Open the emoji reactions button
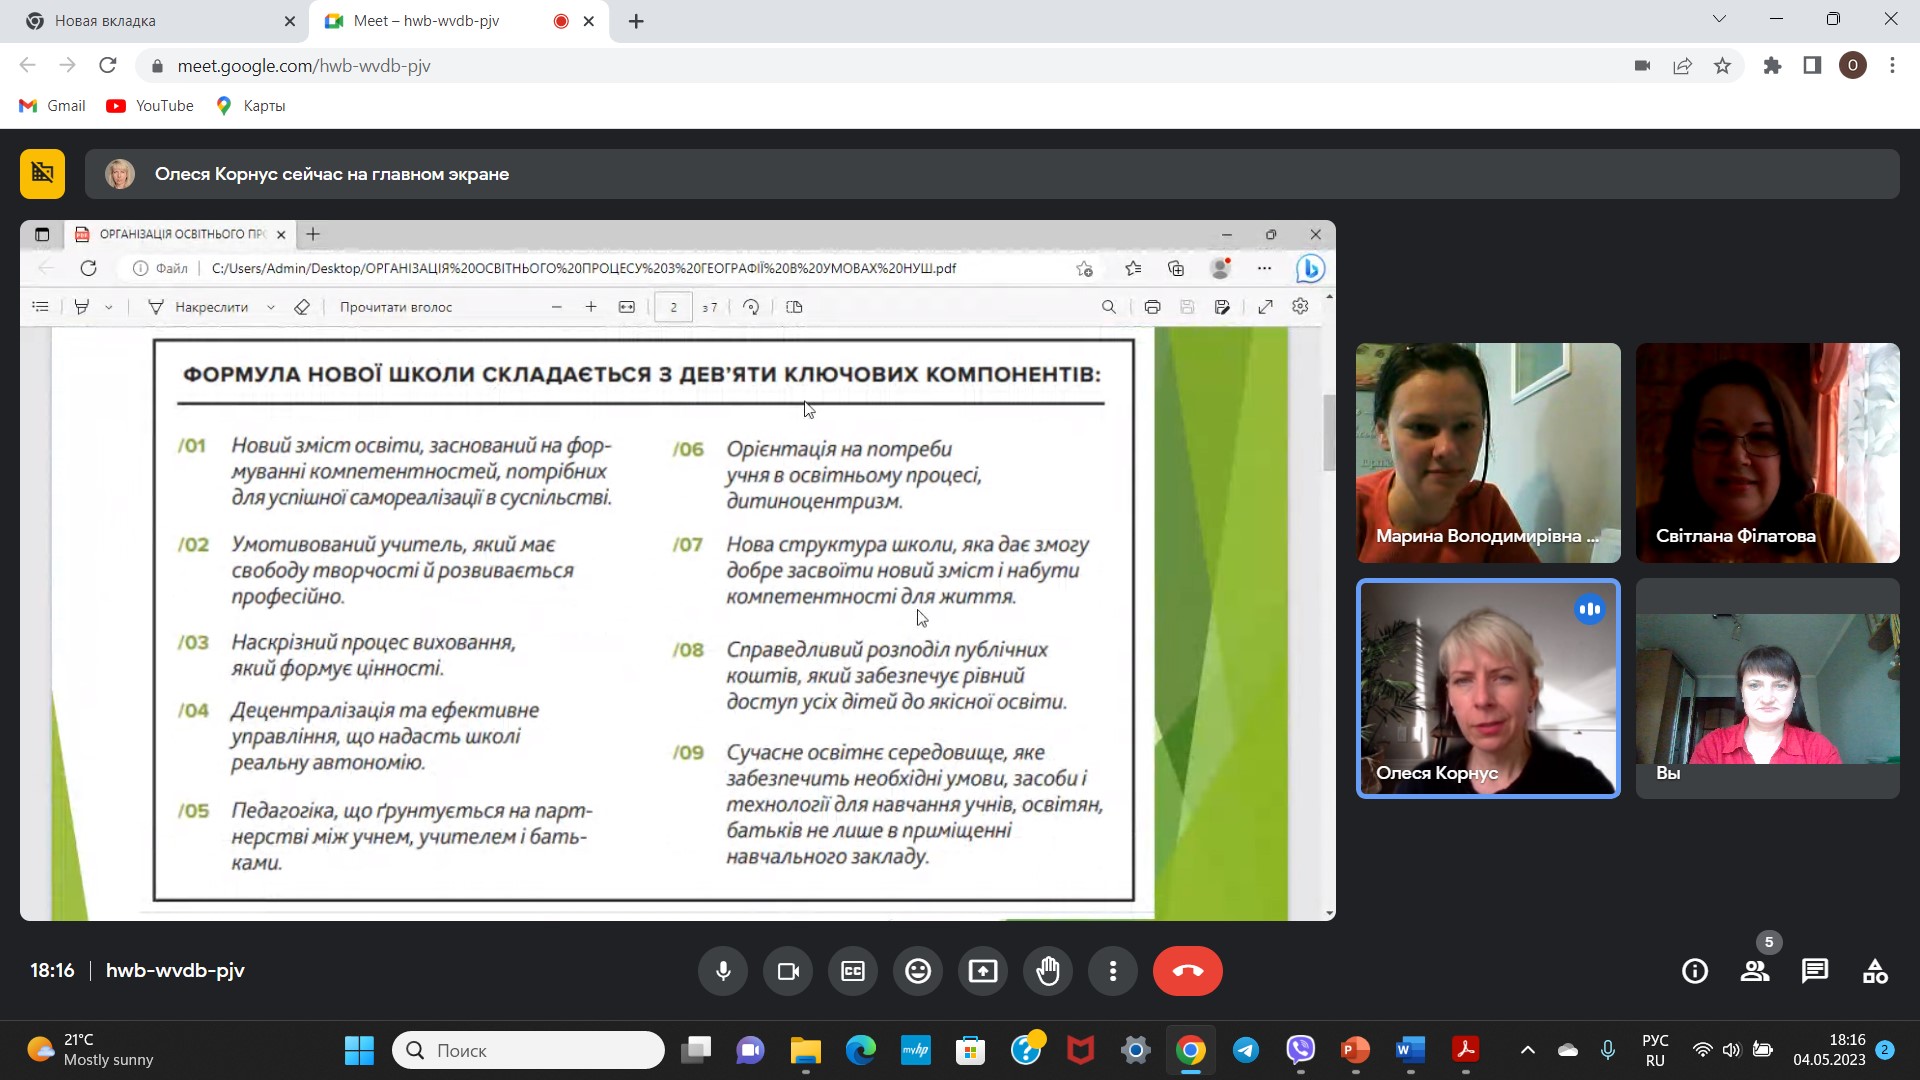Screen dimensions: 1920x1080 pos(918,971)
